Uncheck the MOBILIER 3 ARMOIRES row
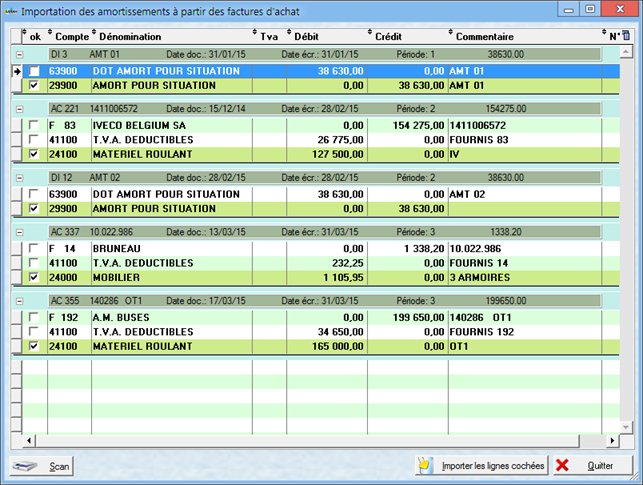 click(34, 277)
